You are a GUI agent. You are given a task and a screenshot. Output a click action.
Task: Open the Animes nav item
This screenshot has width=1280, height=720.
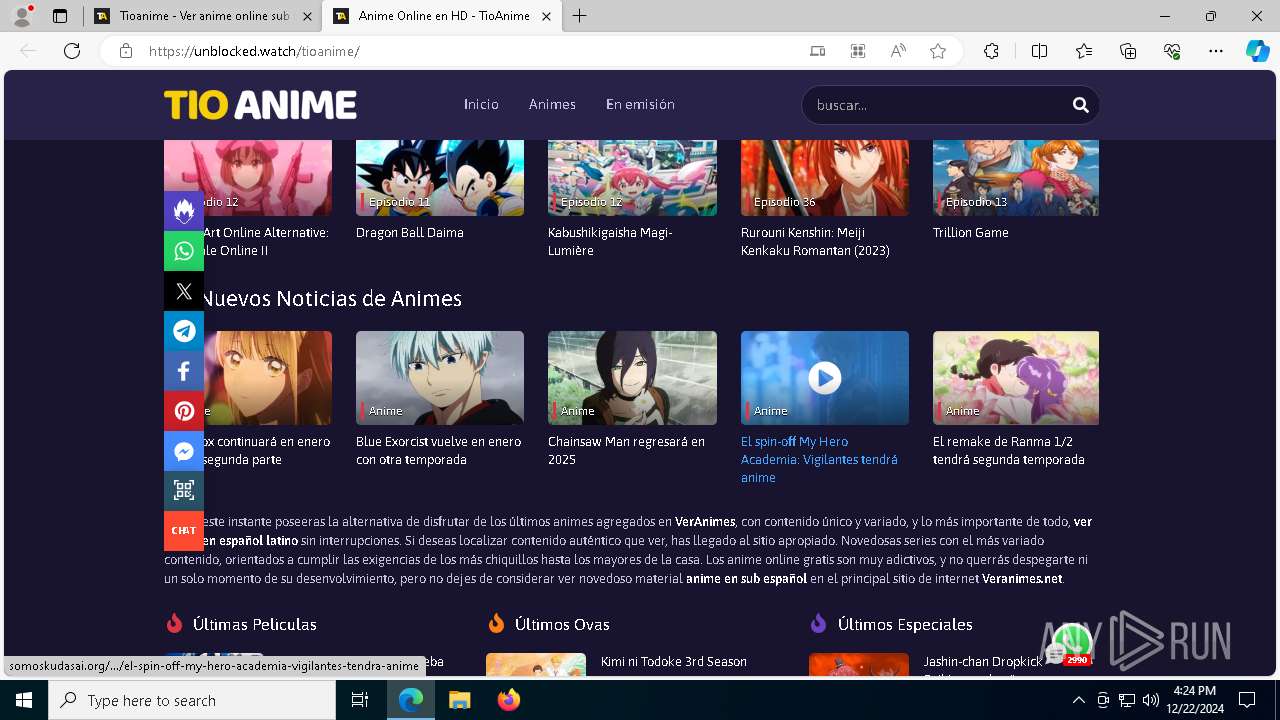click(x=552, y=104)
